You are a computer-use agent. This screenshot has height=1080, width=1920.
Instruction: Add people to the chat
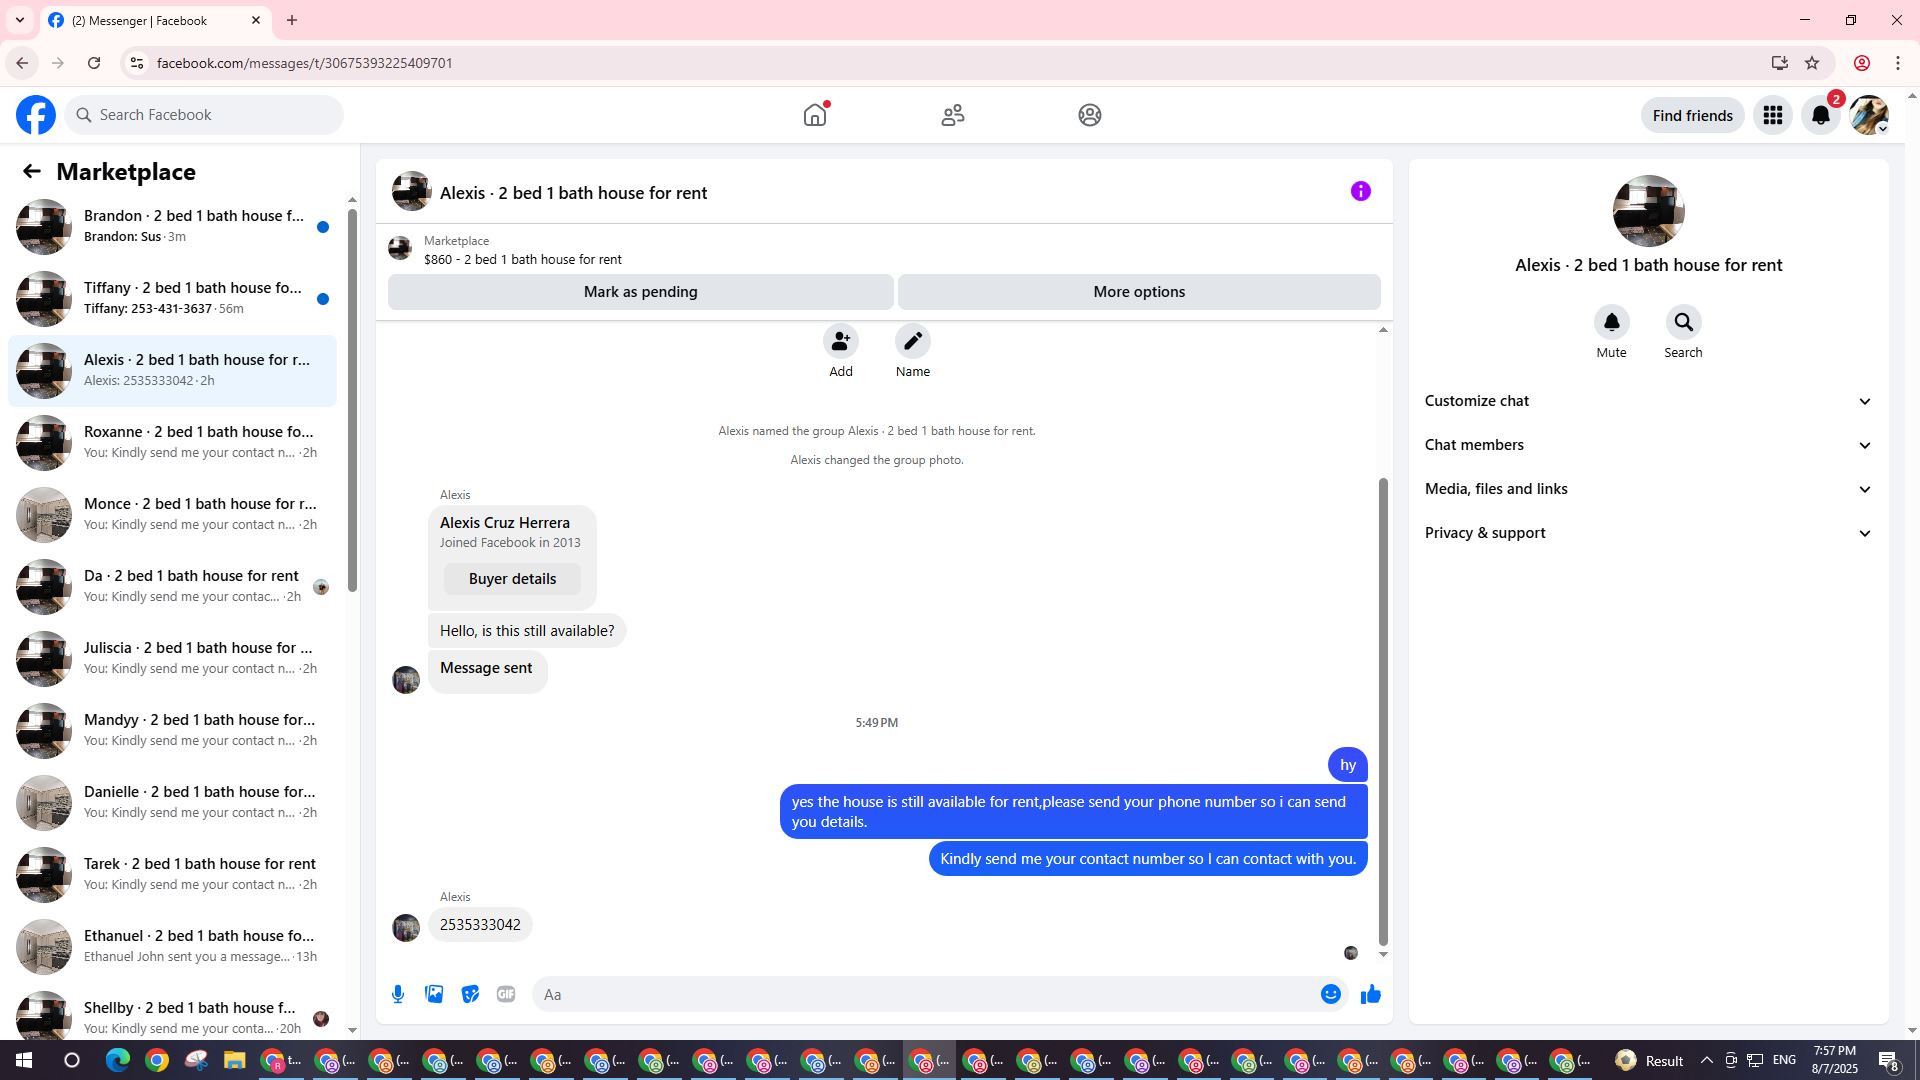[x=841, y=341]
